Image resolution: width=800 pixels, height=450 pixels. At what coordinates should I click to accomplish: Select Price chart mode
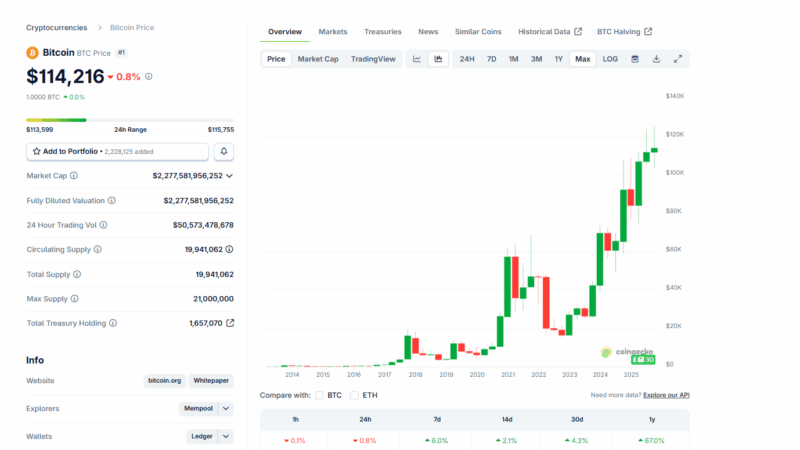276,59
